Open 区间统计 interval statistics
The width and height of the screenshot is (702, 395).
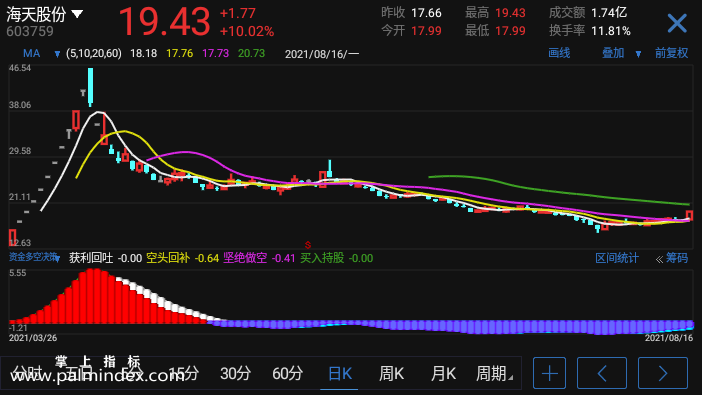[x=616, y=258]
